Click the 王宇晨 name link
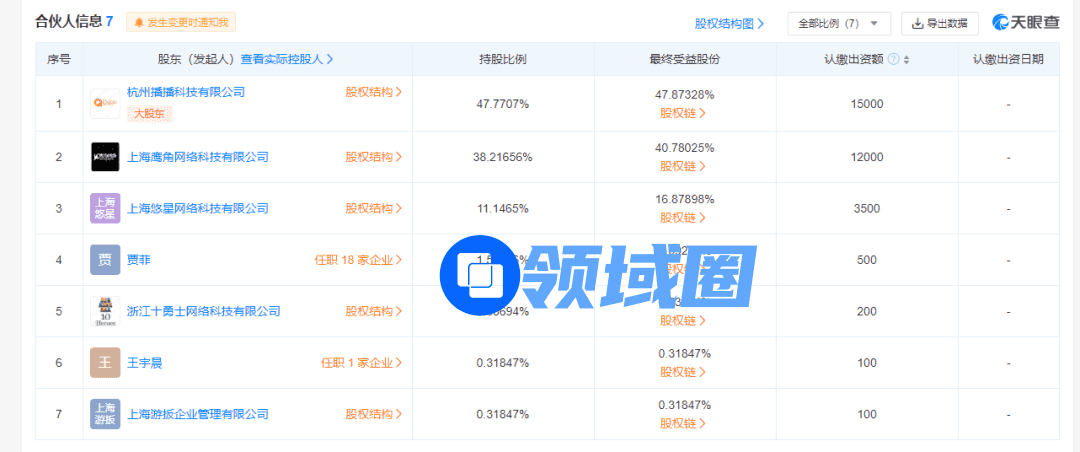Image resolution: width=1080 pixels, height=452 pixels. tap(144, 363)
